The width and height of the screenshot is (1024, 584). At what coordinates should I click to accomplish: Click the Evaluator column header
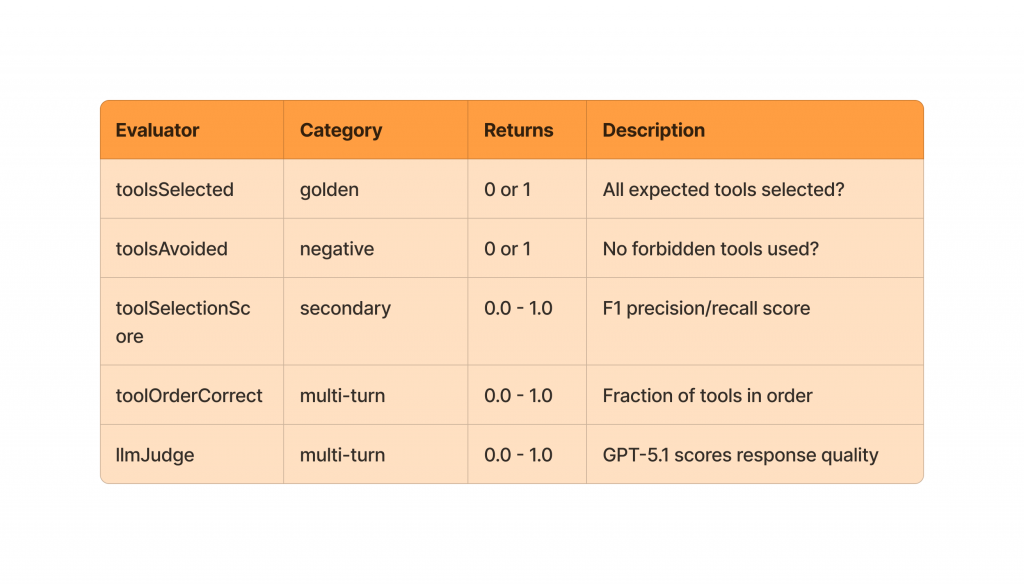pyautogui.click(x=157, y=130)
